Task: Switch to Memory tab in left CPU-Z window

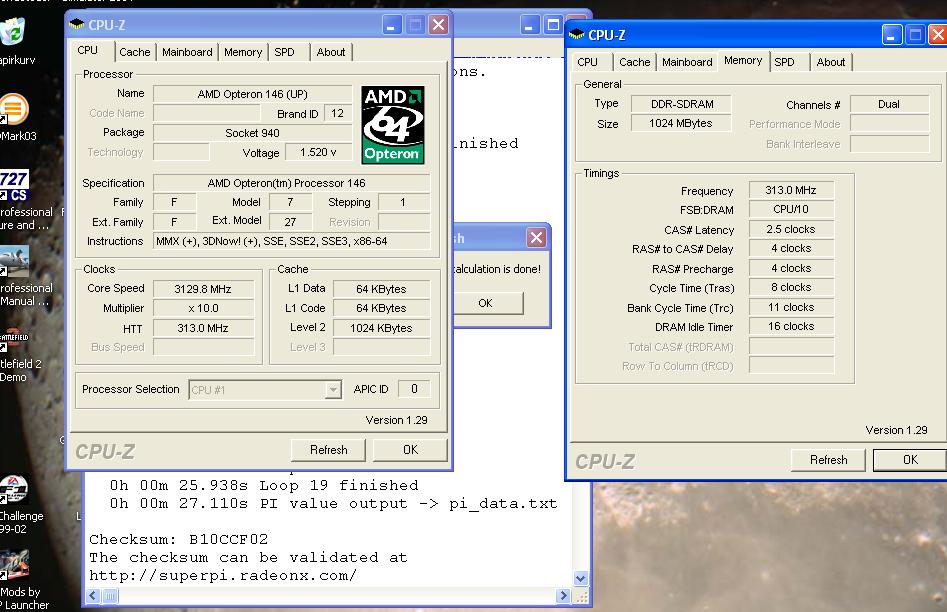Action: 243,52
